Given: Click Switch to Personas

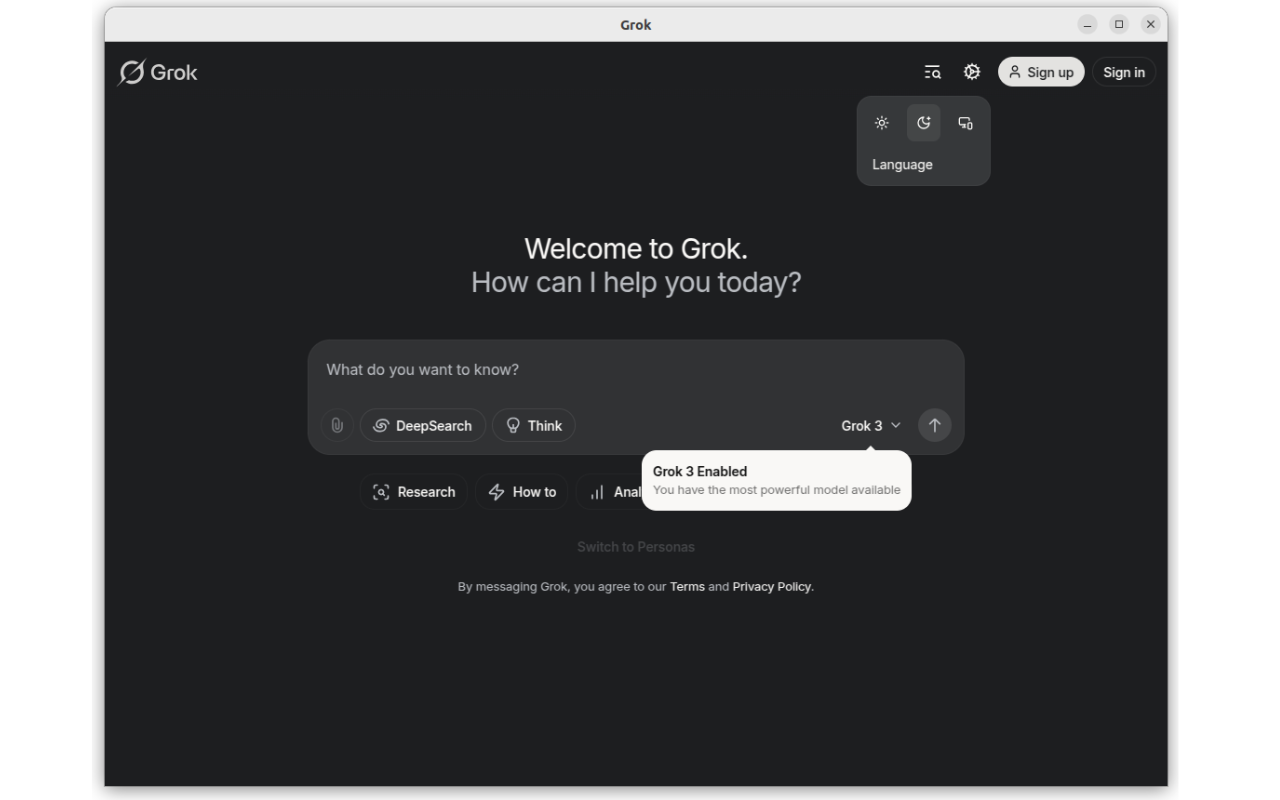Looking at the screenshot, I should (636, 546).
